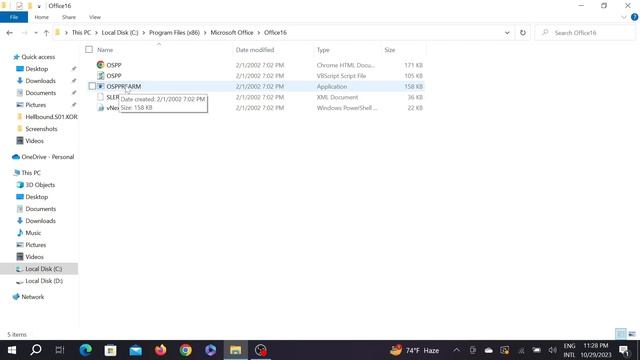Expand Program Files (x86) breadcrumb arrow
The image size is (640, 360).
pyautogui.click(x=205, y=33)
